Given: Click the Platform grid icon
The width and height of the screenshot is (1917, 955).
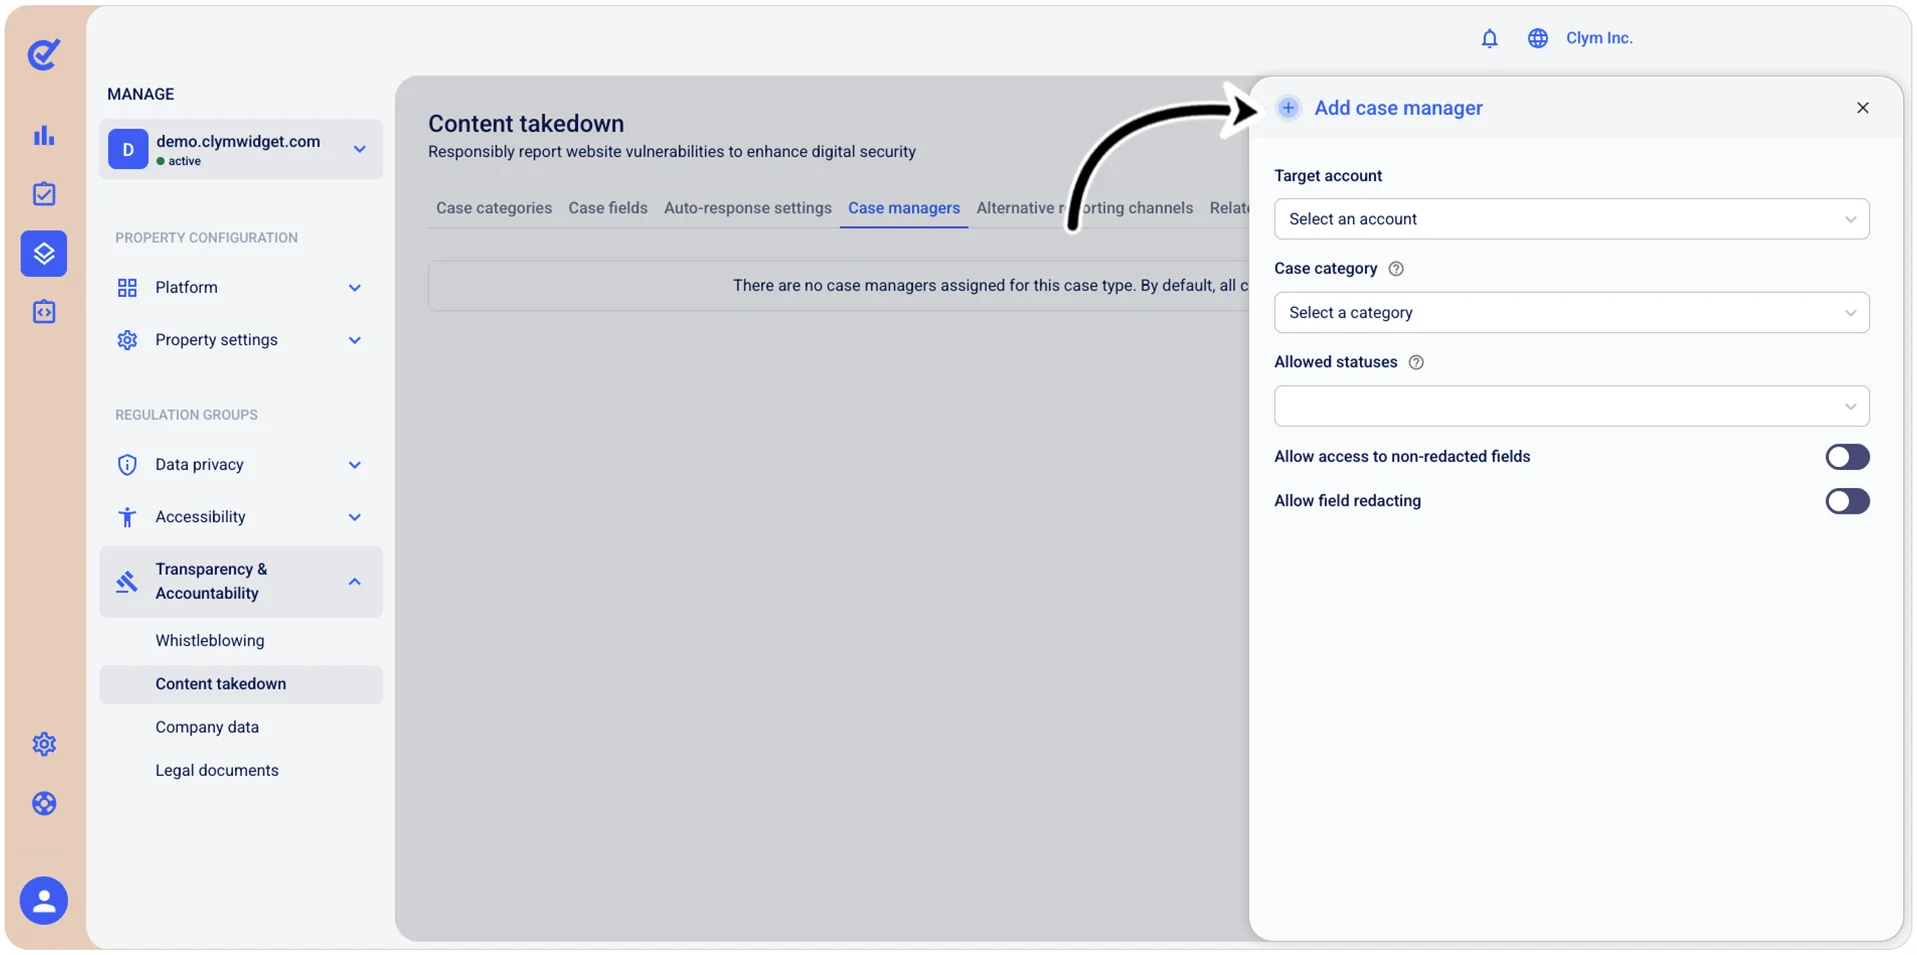Looking at the screenshot, I should (127, 288).
